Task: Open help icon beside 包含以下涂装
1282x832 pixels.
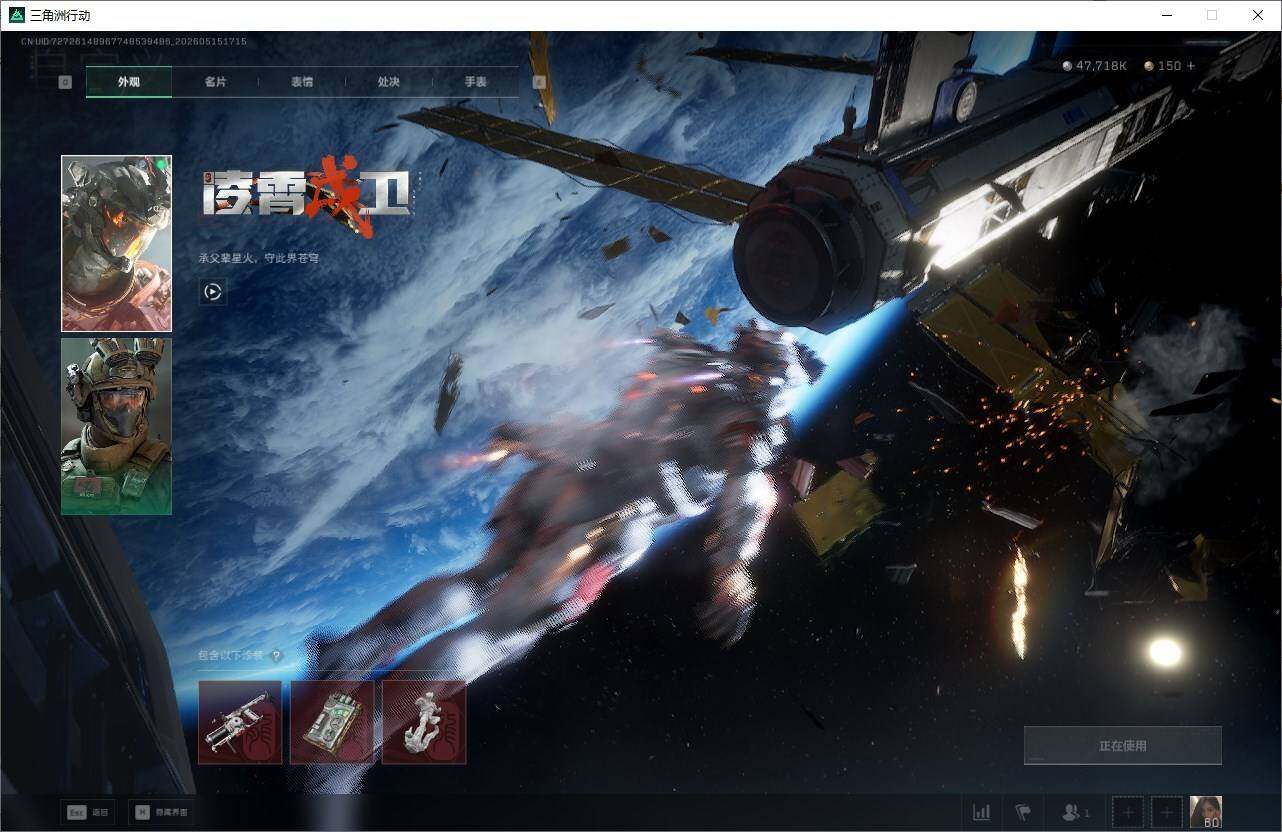Action: [276, 656]
